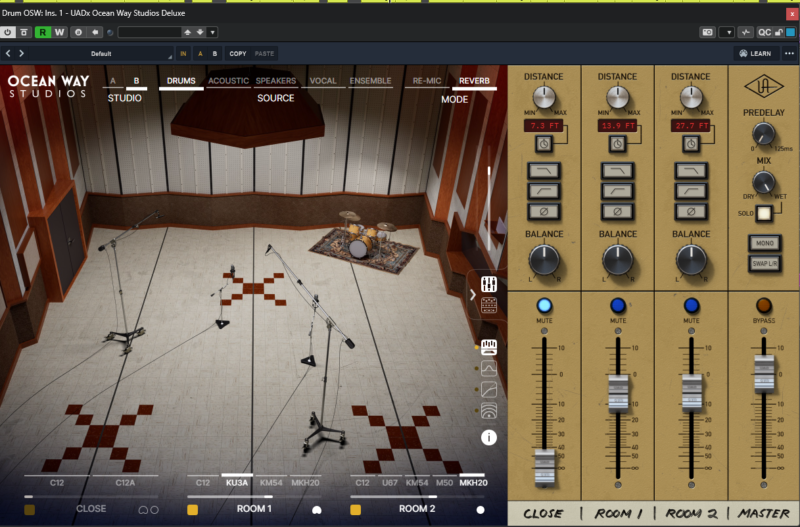This screenshot has height=527, width=800.
Task: Click the LEARN button
Action: click(x=756, y=54)
